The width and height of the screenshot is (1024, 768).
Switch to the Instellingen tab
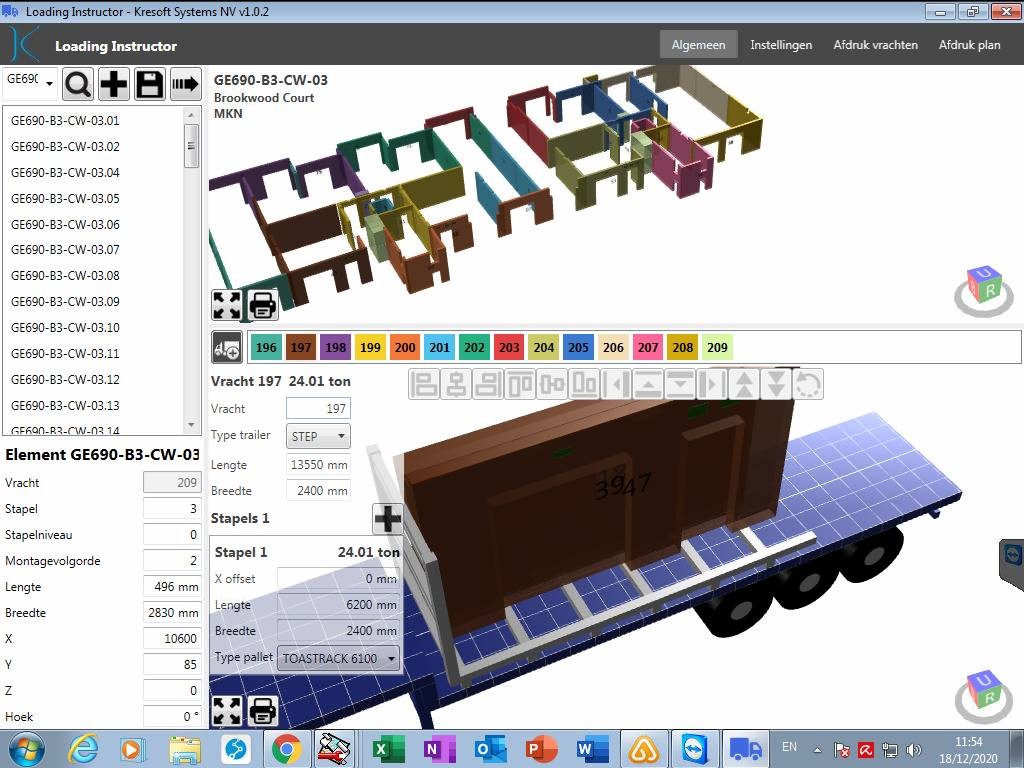click(x=781, y=45)
